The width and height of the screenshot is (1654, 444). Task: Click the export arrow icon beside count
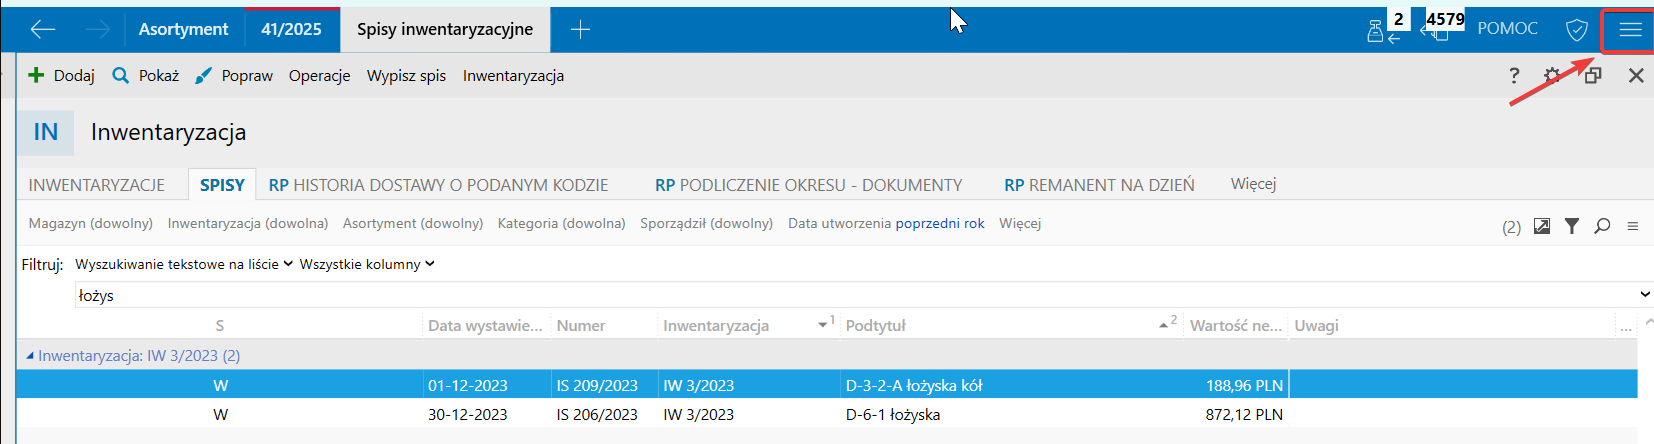click(x=1542, y=226)
